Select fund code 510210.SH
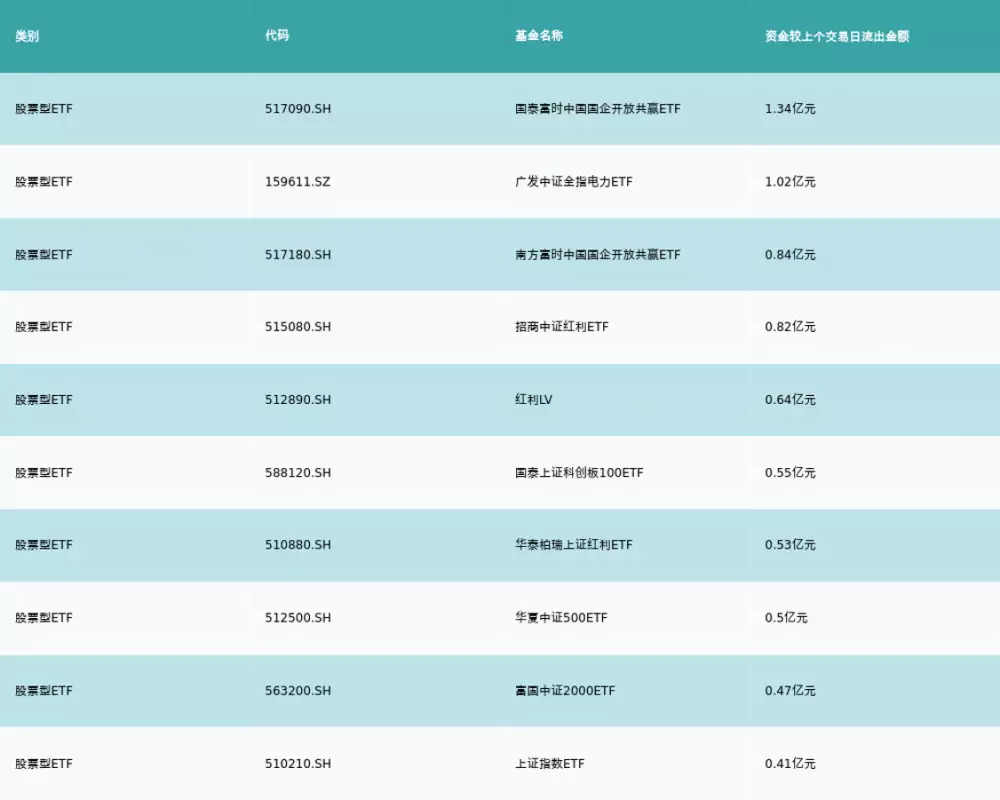The image size is (1000, 800). pyautogui.click(x=298, y=764)
